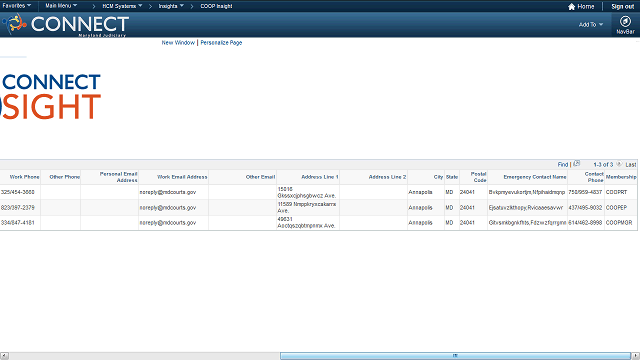Sort by City column header

pyautogui.click(x=438, y=177)
